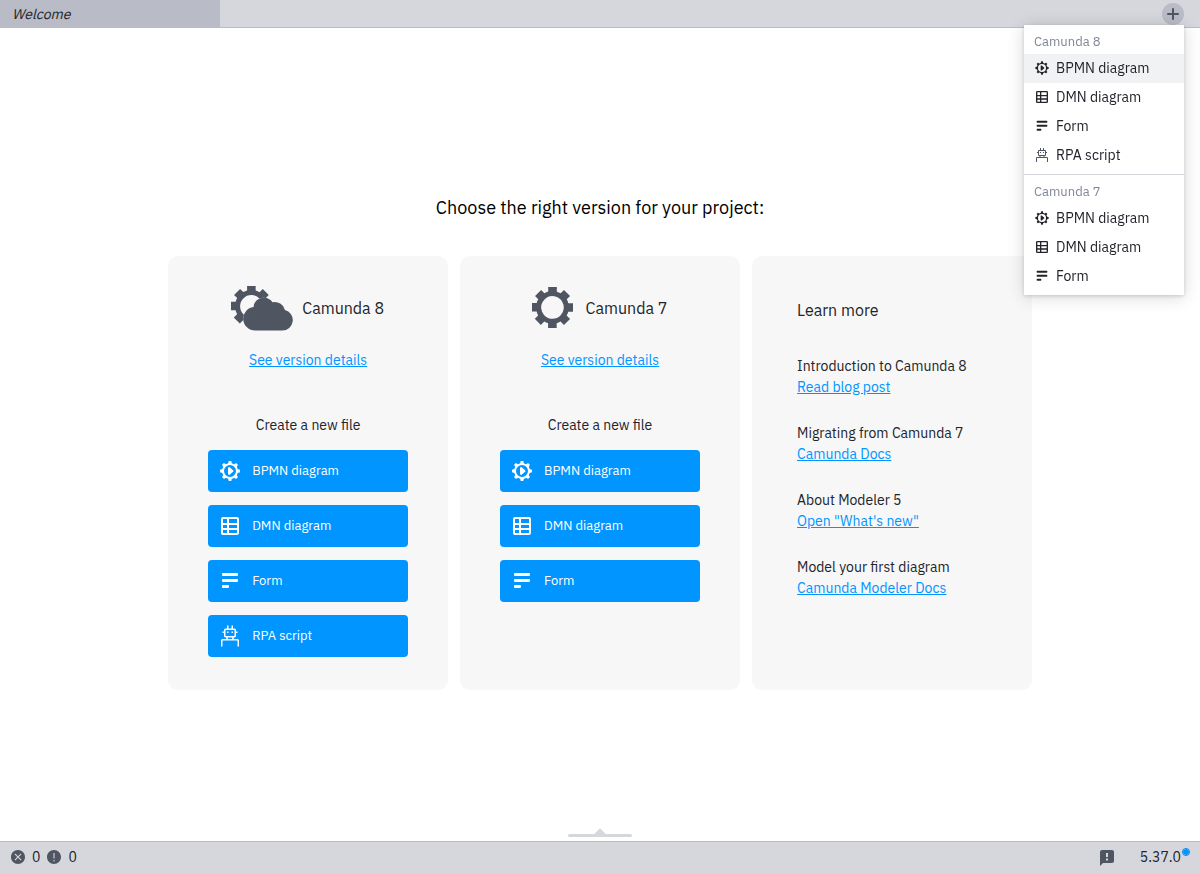
Task: Choose Camunda 7 DMN diagram from dropdown menu
Action: coord(1097,247)
